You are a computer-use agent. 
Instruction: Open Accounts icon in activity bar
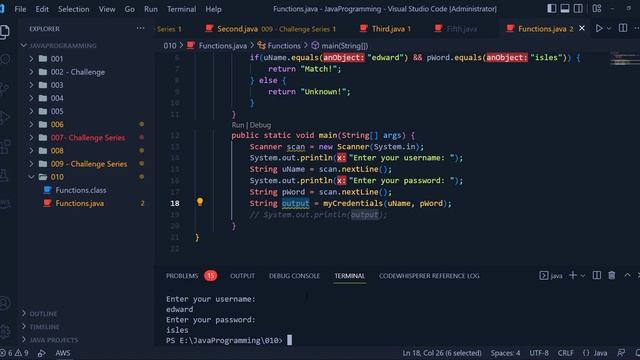[5, 303]
